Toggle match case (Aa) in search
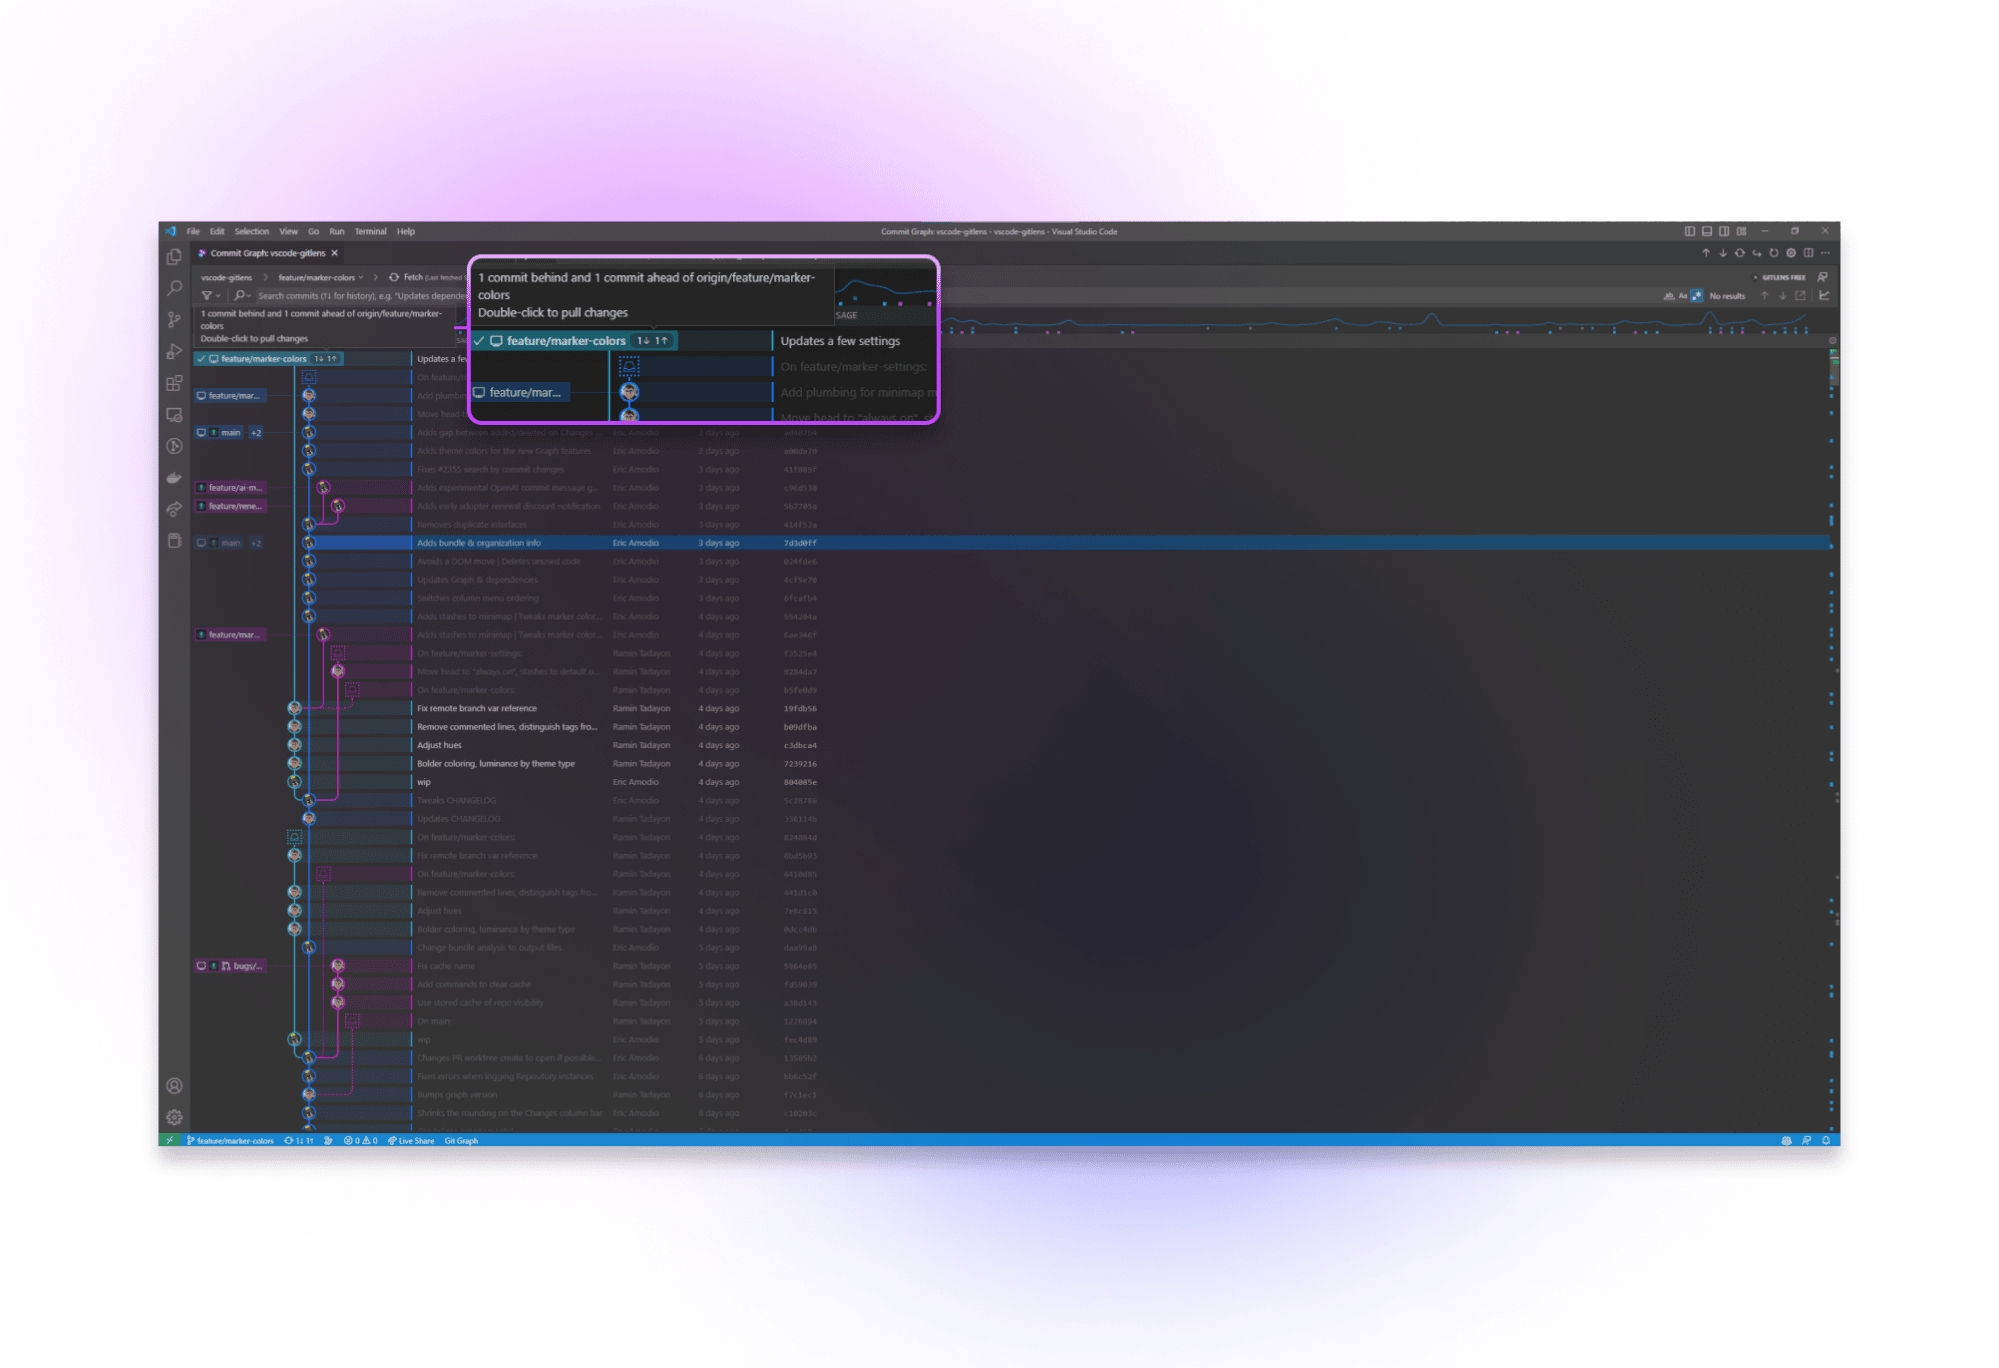The width and height of the screenshot is (1999, 1368). click(1682, 296)
